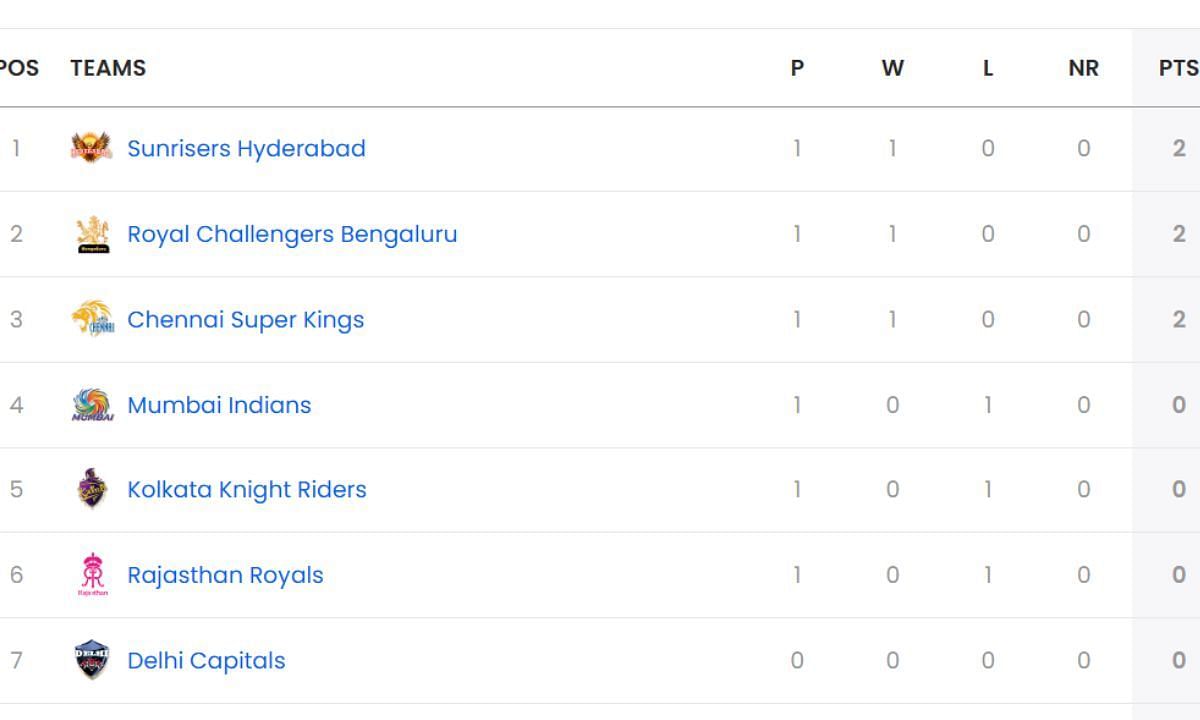Click the PTS column header
Viewport: 1200px width, 720px height.
(x=1178, y=68)
